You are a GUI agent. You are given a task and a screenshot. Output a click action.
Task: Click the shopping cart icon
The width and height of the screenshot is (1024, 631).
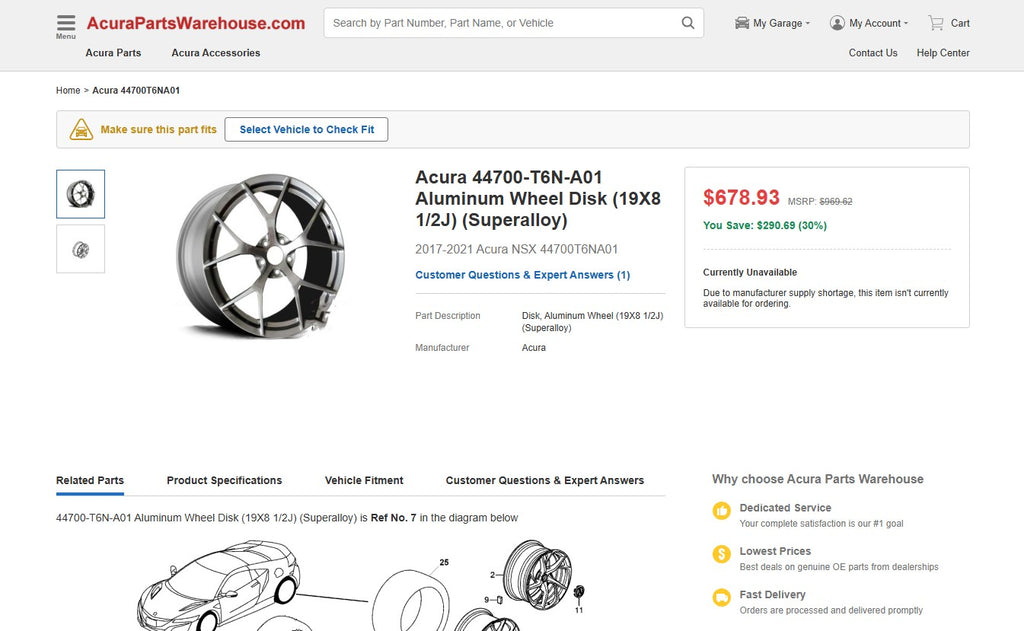click(x=936, y=23)
